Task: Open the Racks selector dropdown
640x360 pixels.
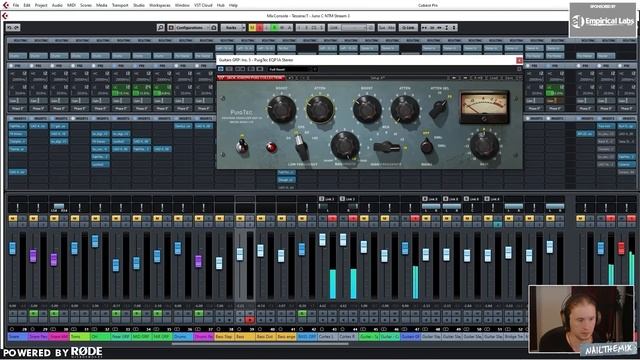Action: [x=233, y=27]
